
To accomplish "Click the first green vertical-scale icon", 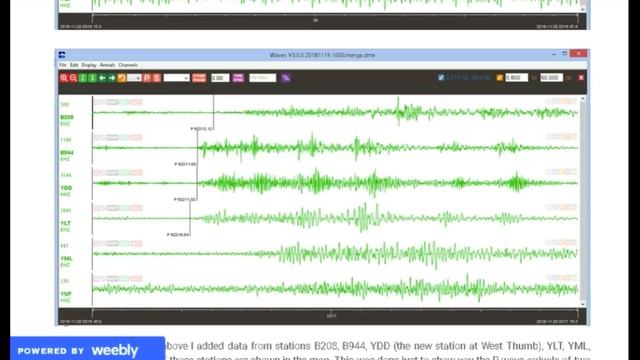I will click(x=83, y=78).
